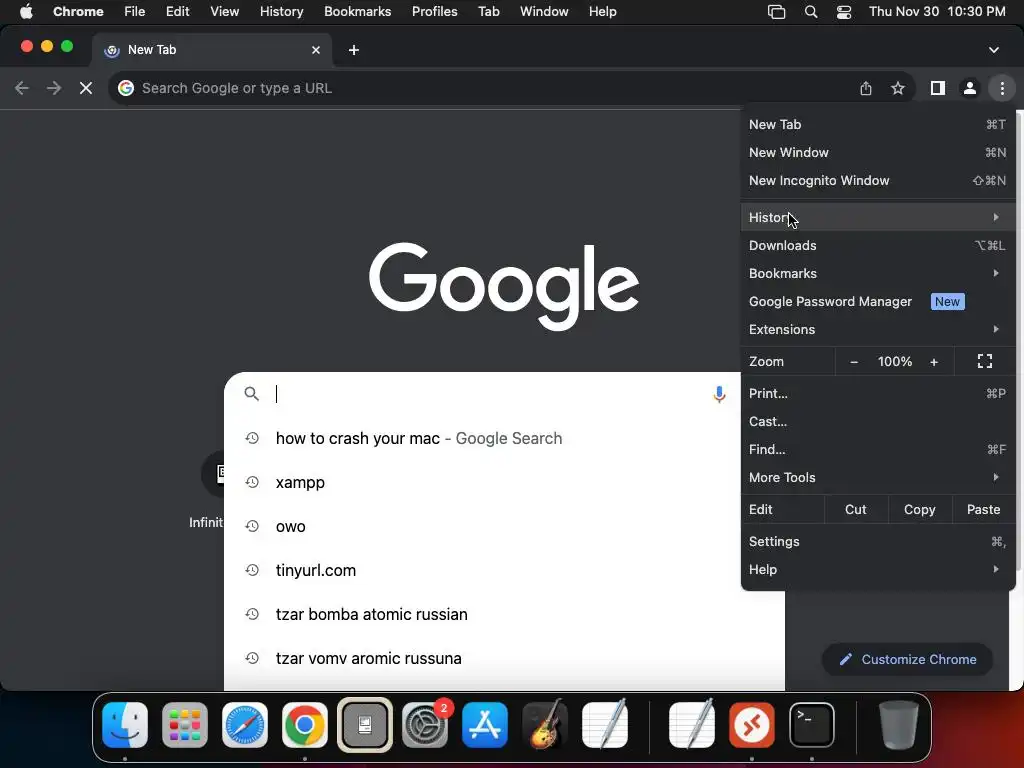Toggle the side panel icon

[938, 88]
